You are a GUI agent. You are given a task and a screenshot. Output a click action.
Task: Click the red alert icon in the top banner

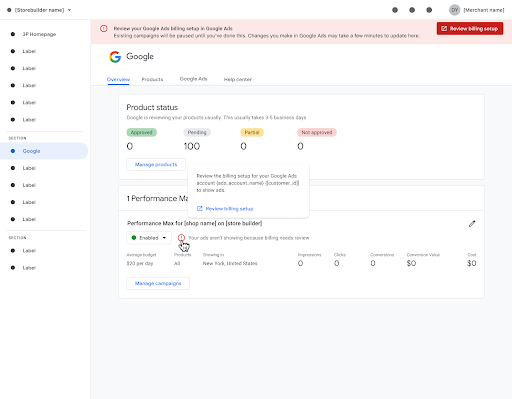104,29
